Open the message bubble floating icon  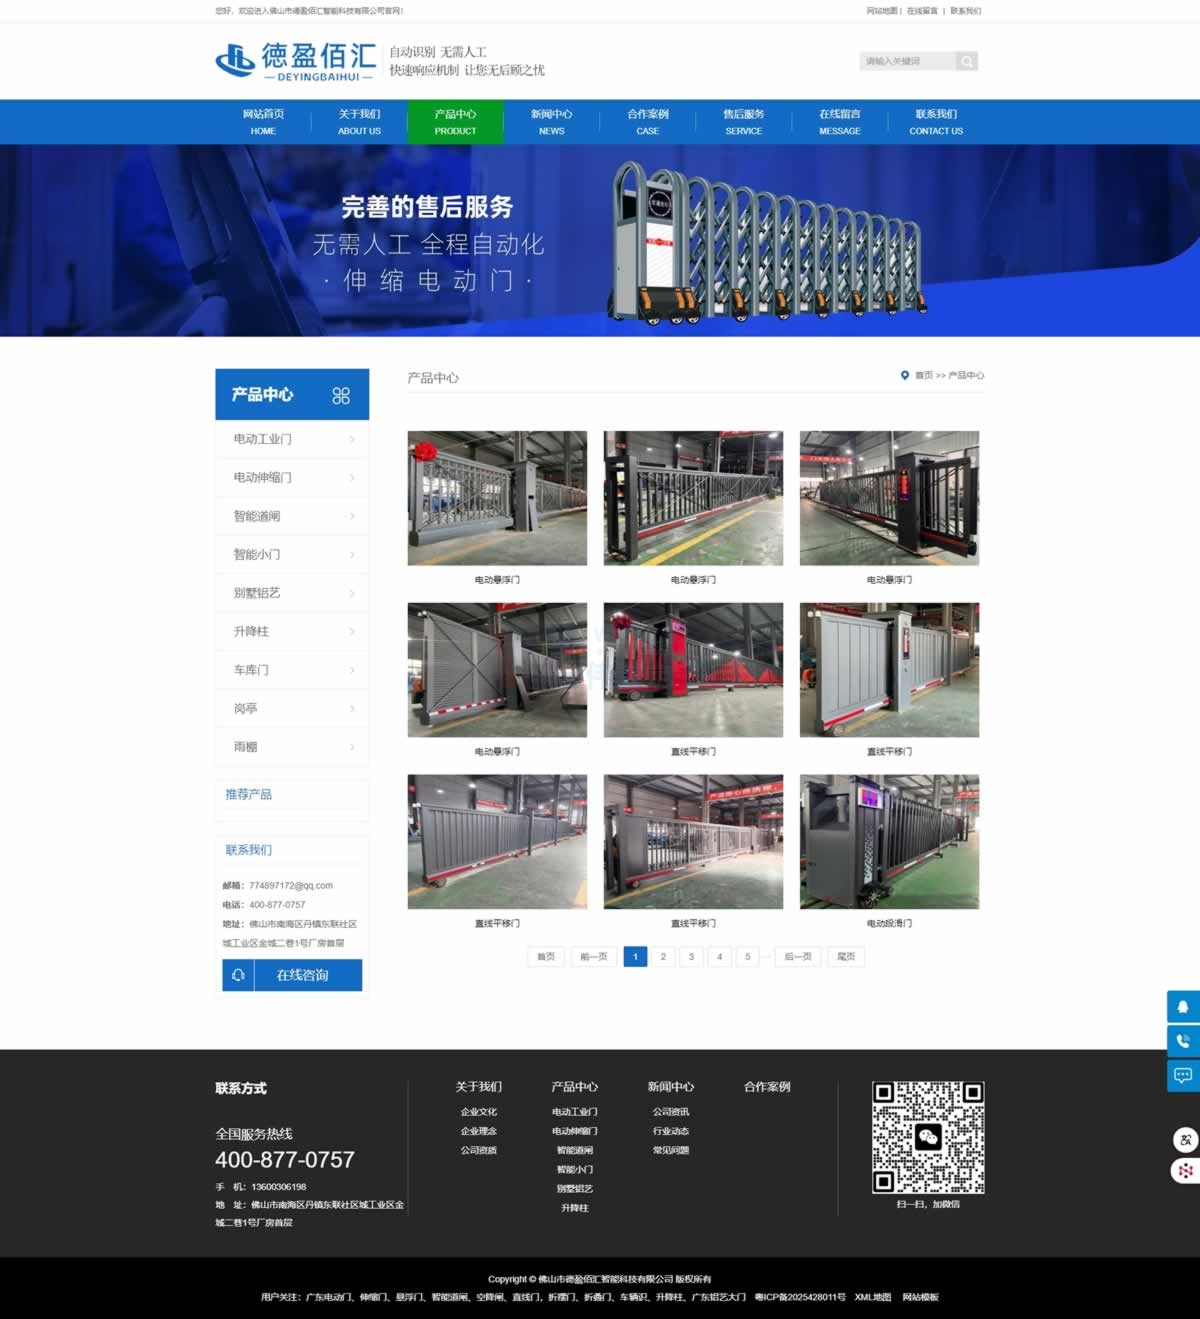click(x=1183, y=1076)
